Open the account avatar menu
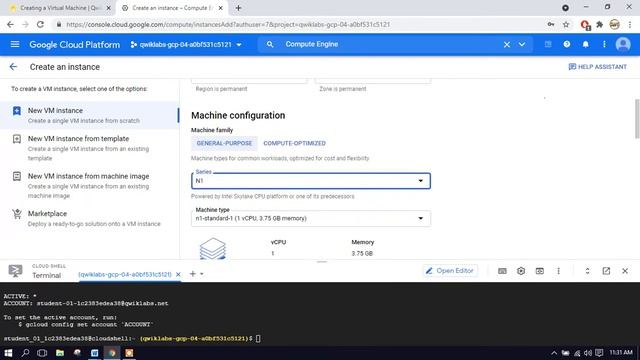 623,44
